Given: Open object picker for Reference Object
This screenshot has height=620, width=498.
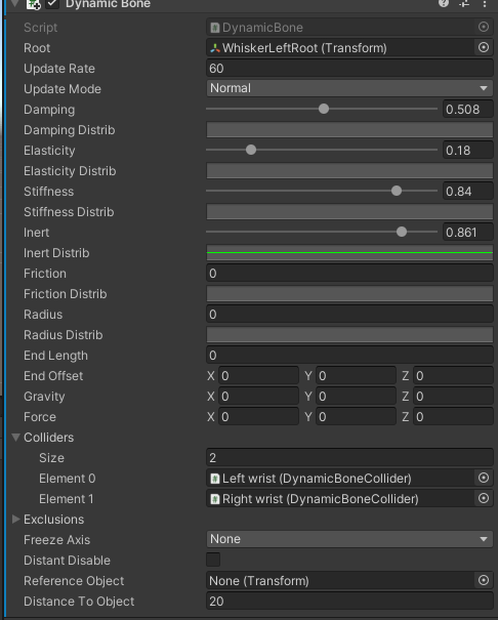Looking at the screenshot, I should pyautogui.click(x=483, y=580).
